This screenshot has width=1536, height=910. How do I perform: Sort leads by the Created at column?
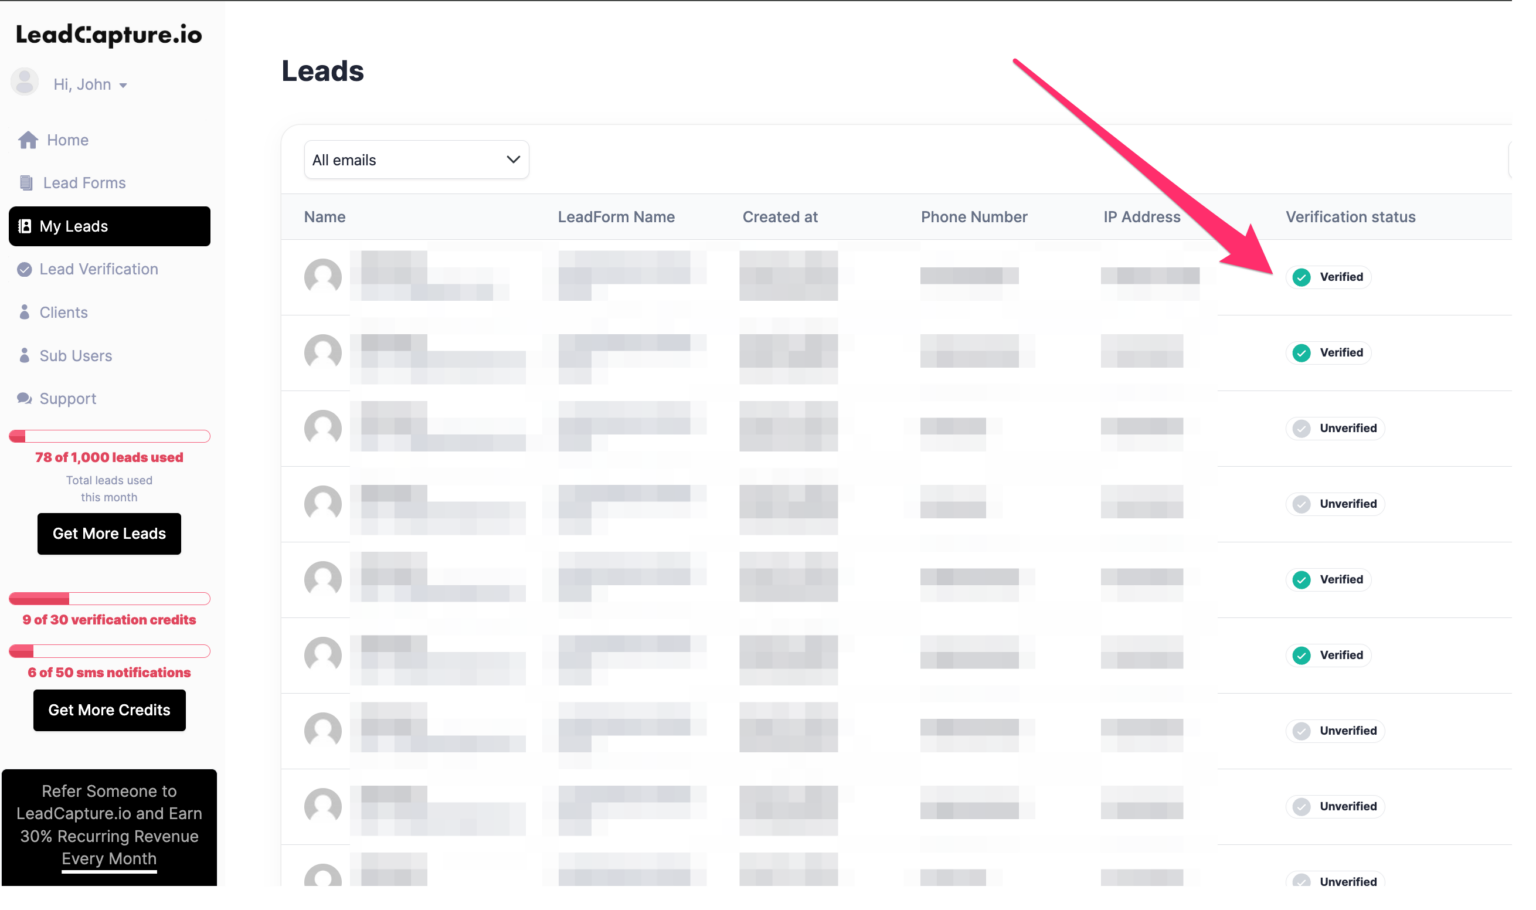780,216
